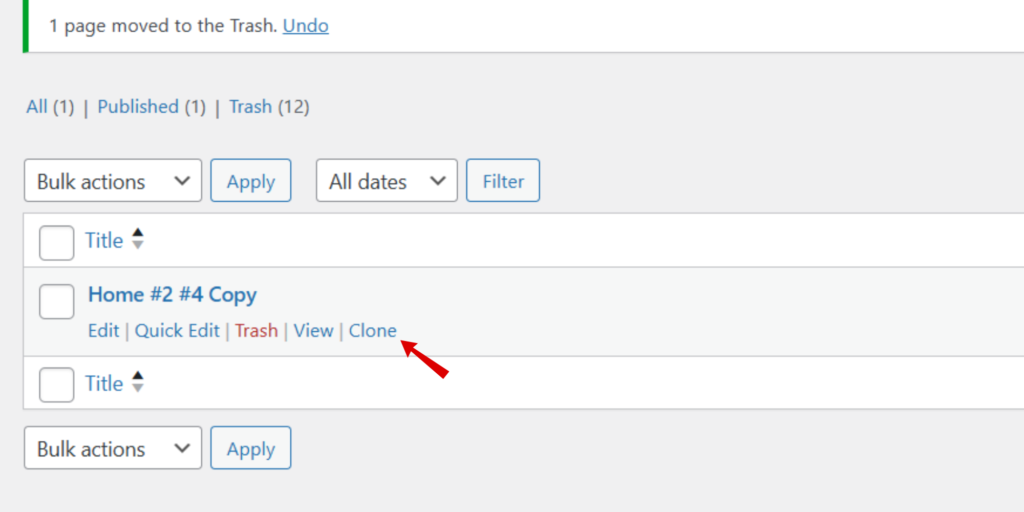
Task: Click the top Apply button
Action: tap(251, 180)
